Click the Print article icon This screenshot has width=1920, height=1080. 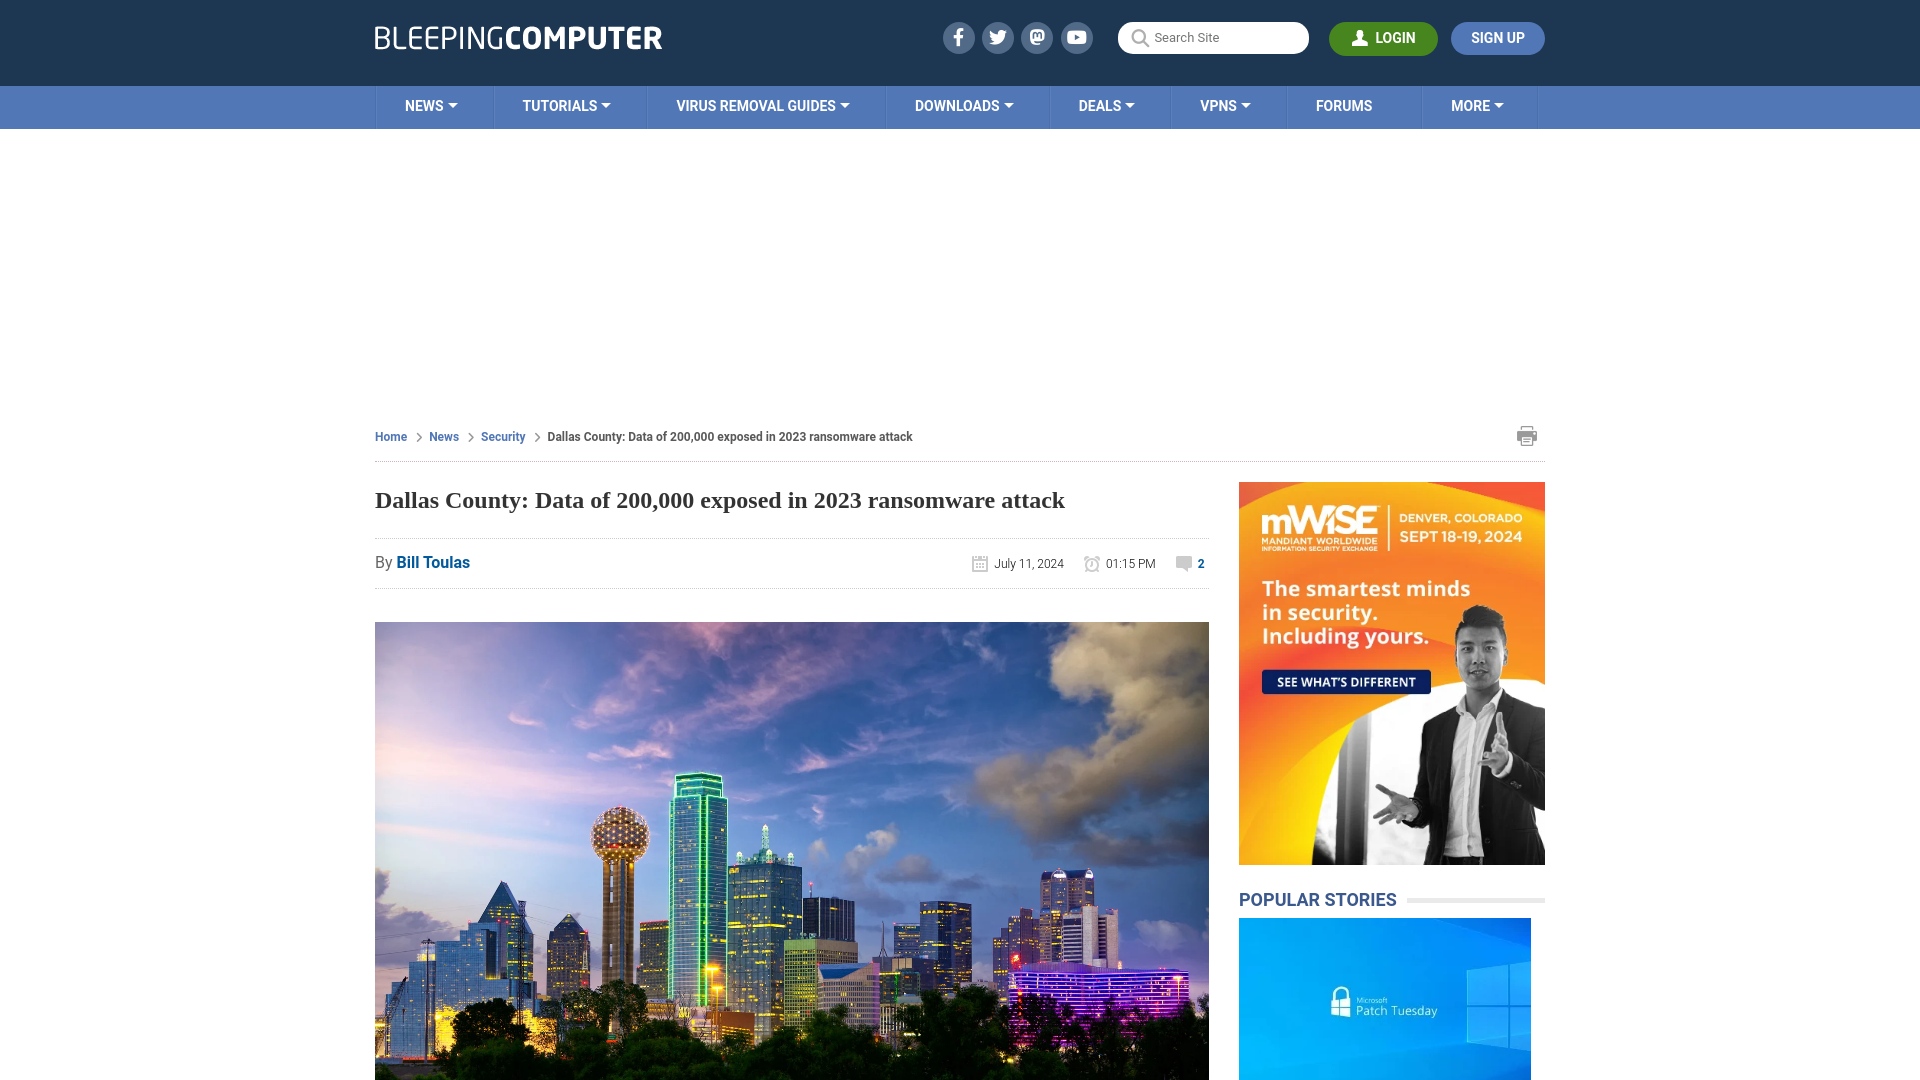click(x=1526, y=435)
